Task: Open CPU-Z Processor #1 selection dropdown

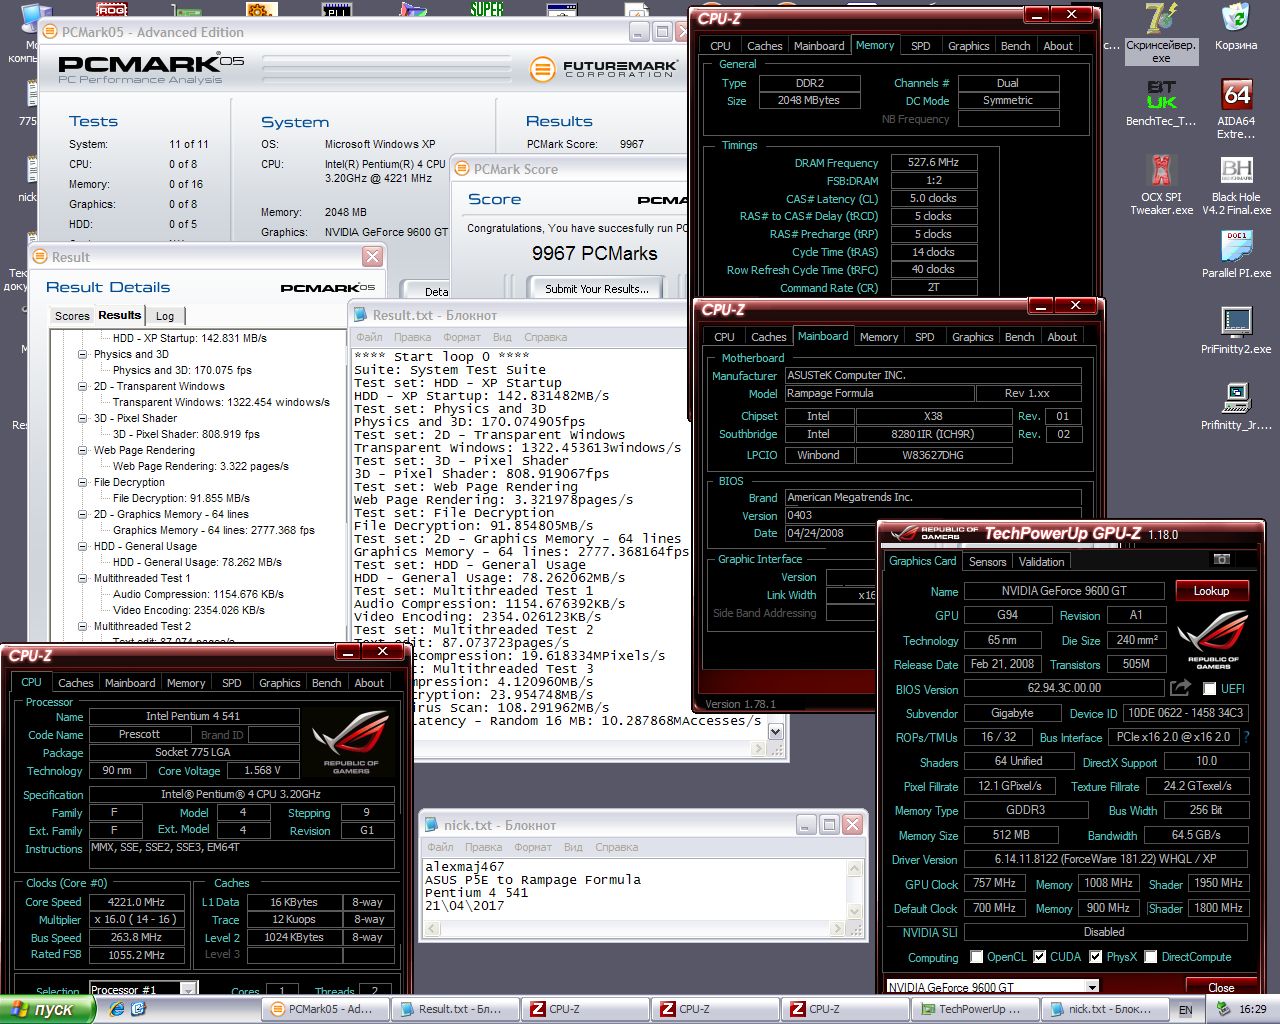Action: (188, 990)
